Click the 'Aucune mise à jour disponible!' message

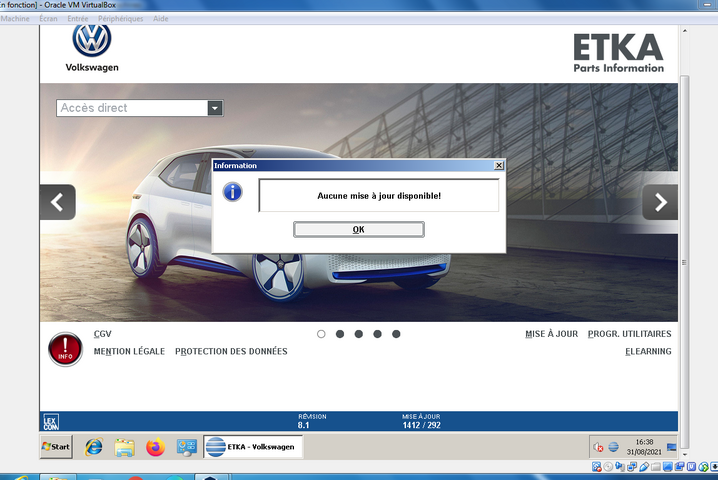[x=379, y=196]
